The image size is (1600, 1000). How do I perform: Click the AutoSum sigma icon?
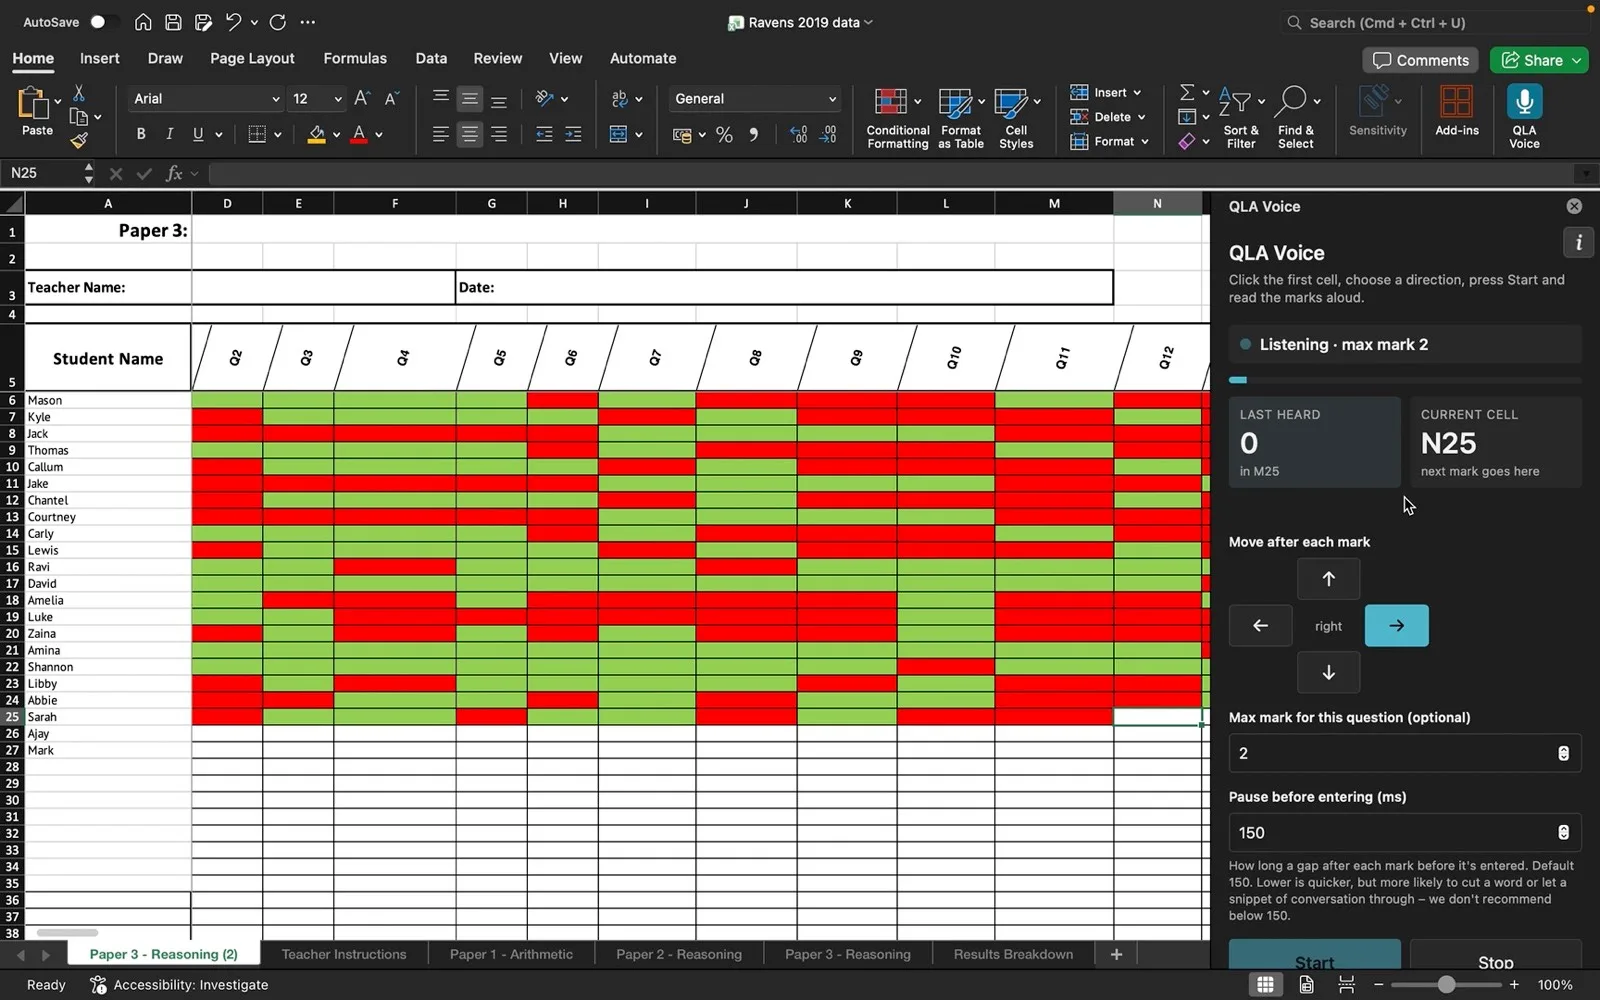tap(1187, 92)
